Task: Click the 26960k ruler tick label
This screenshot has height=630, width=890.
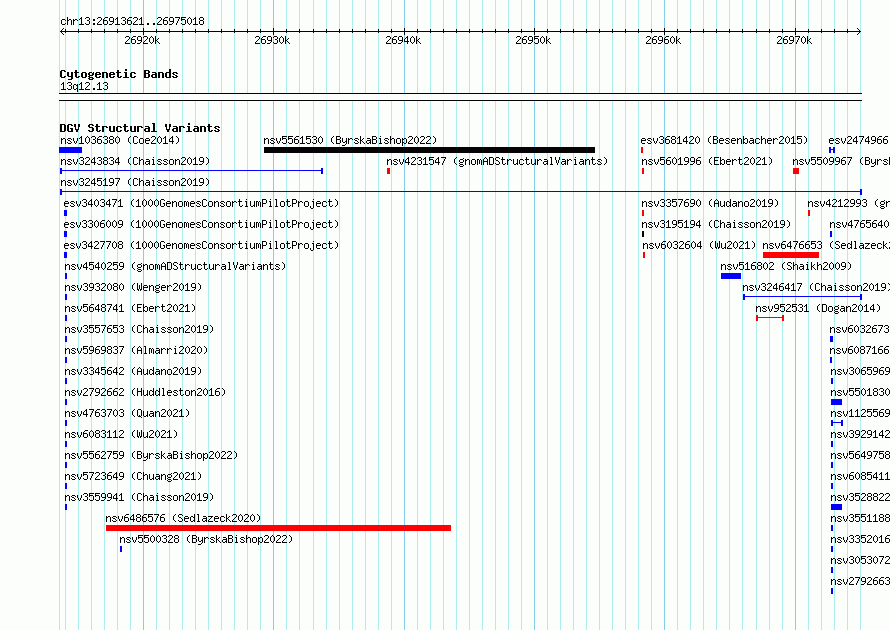Action: click(x=663, y=40)
